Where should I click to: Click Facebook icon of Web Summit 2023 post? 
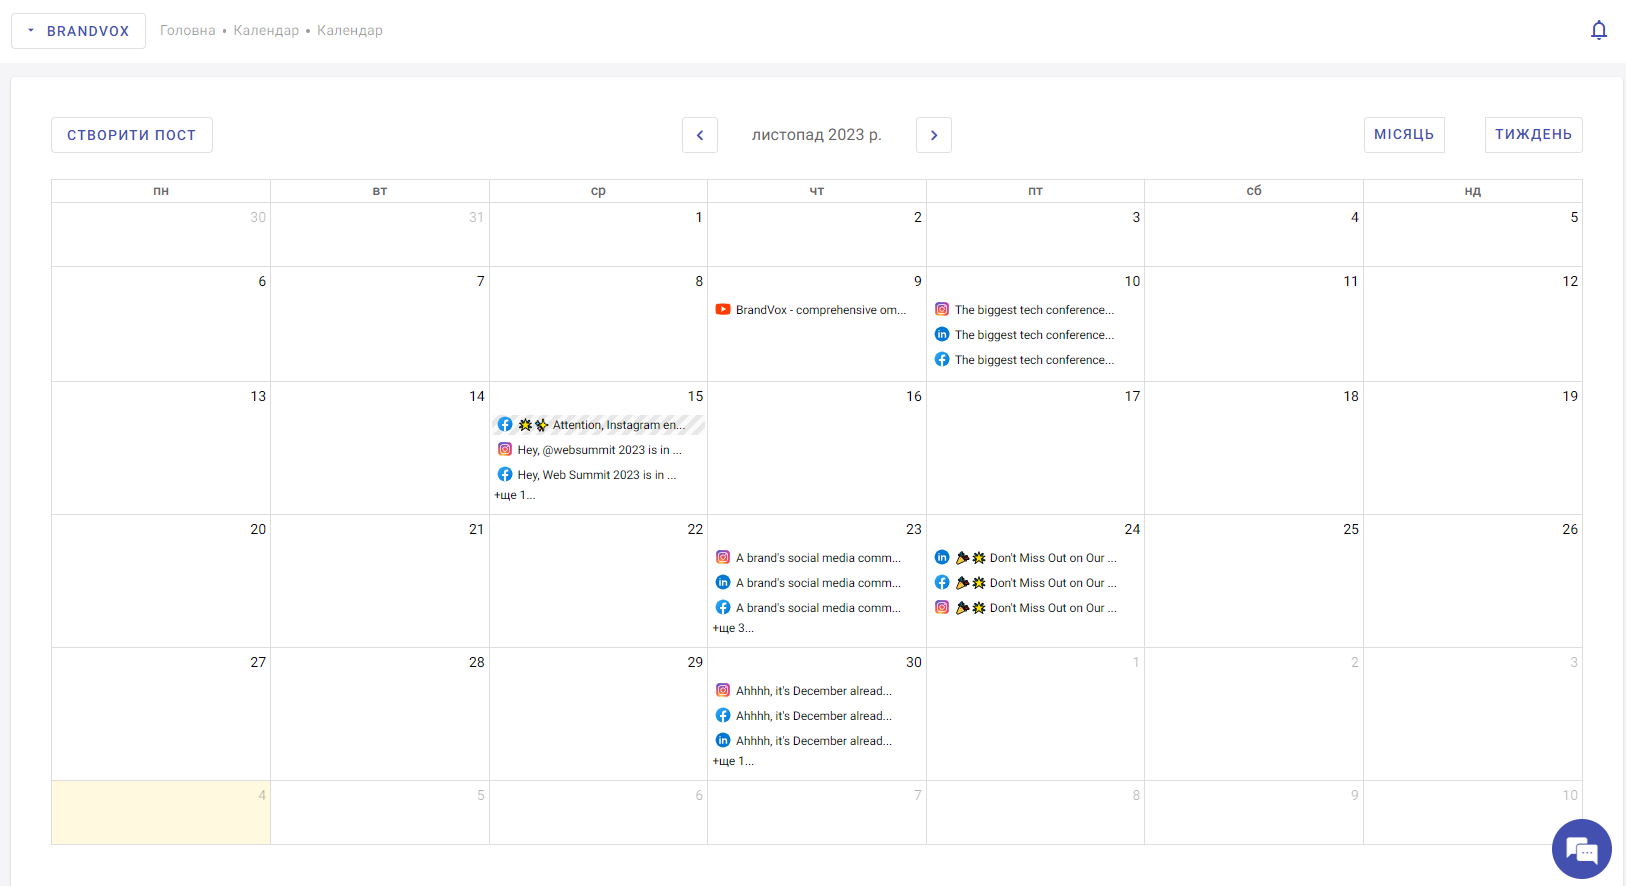[x=505, y=475]
